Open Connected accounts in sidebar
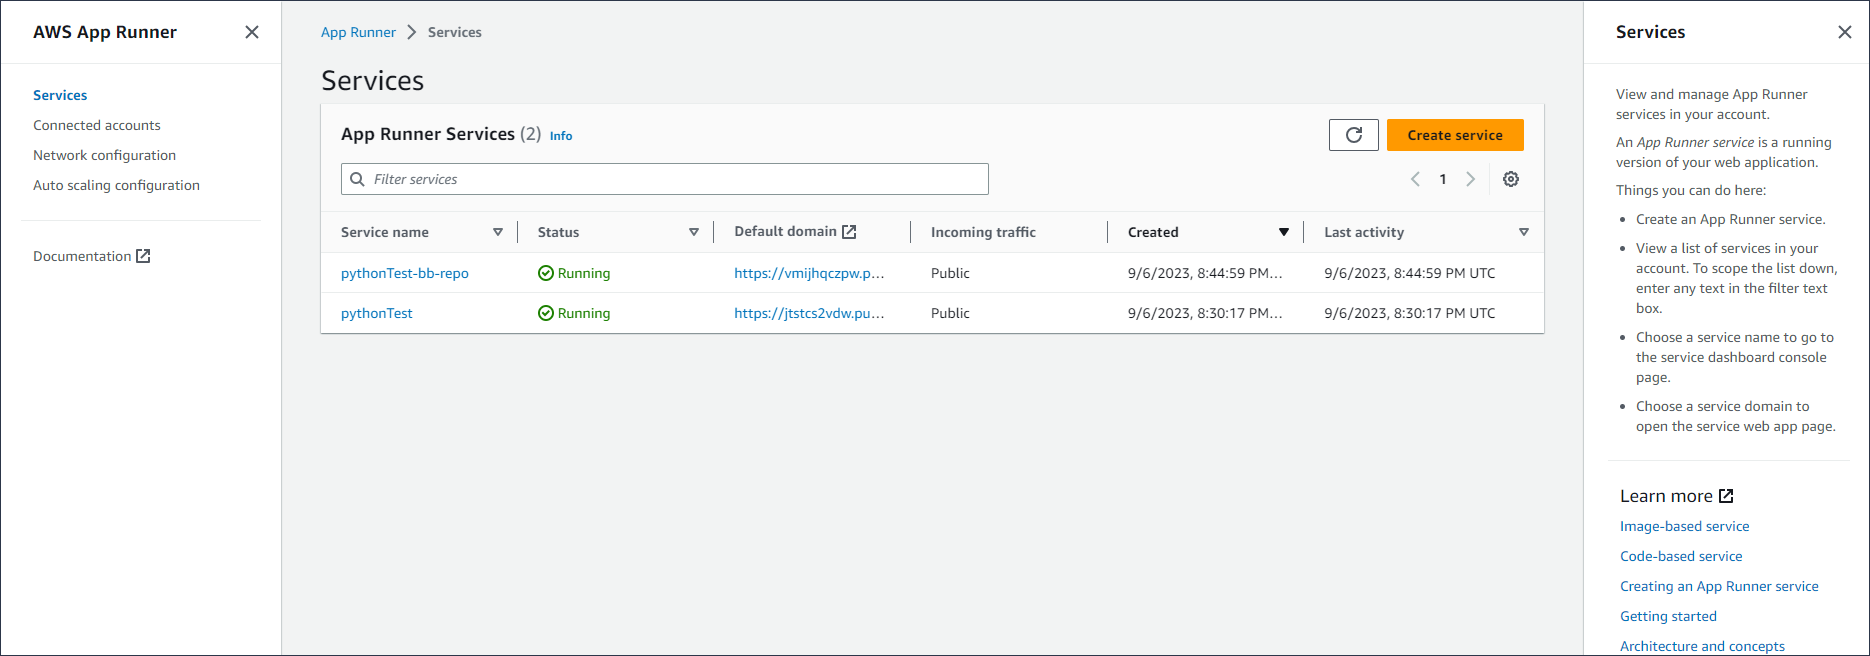The width and height of the screenshot is (1870, 656). click(x=97, y=125)
